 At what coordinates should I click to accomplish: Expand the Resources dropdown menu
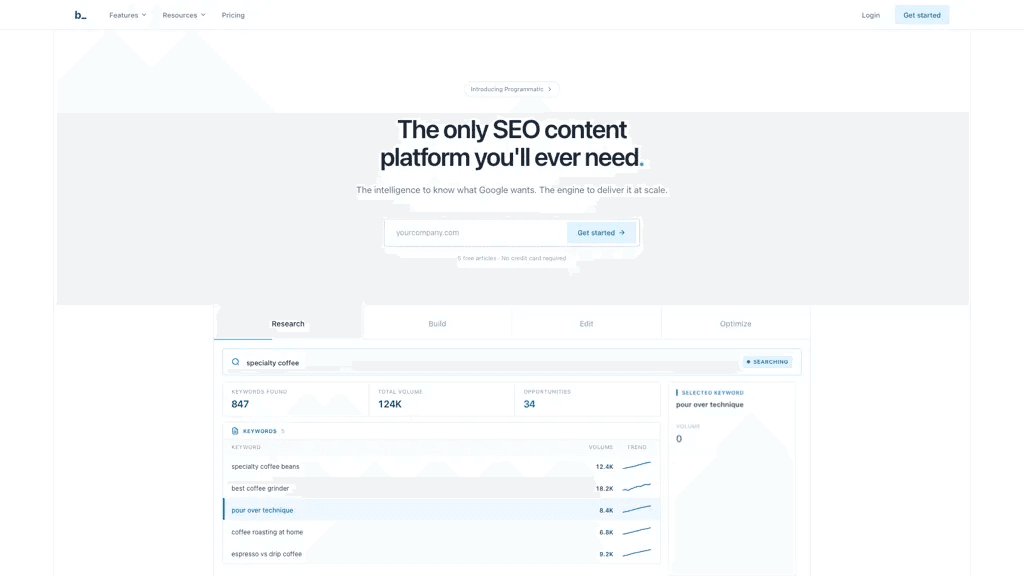click(184, 15)
